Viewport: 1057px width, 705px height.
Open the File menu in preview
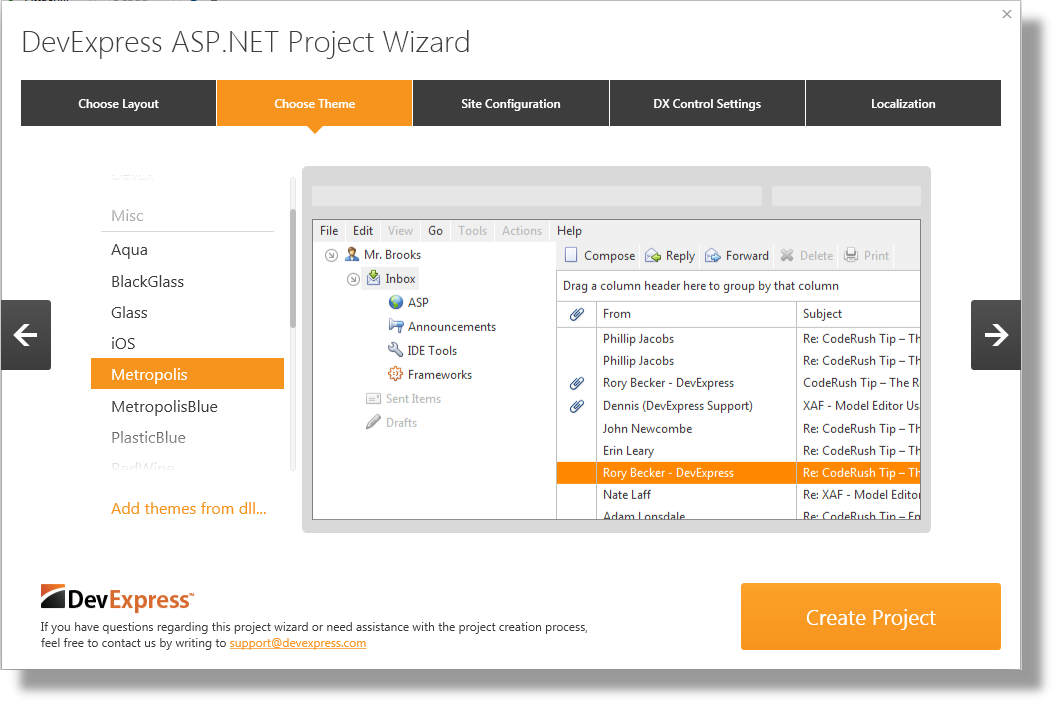point(329,231)
